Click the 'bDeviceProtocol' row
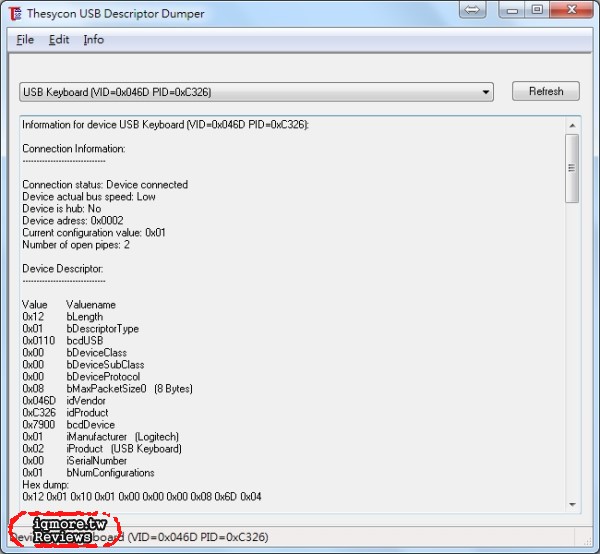 click(x=81, y=376)
